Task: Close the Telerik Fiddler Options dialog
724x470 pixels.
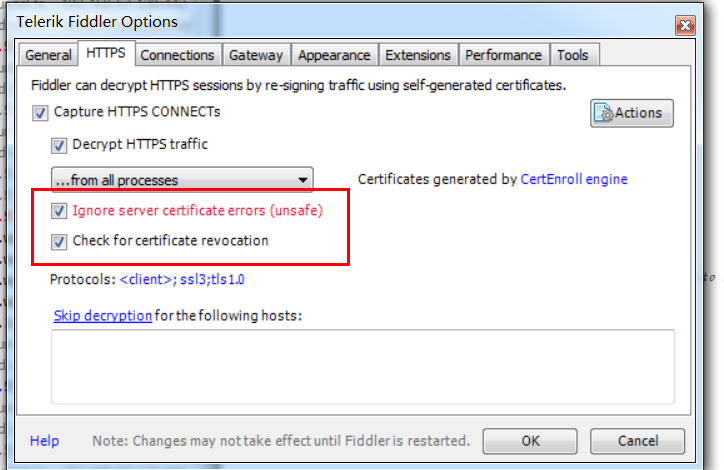Action: pyautogui.click(x=685, y=25)
